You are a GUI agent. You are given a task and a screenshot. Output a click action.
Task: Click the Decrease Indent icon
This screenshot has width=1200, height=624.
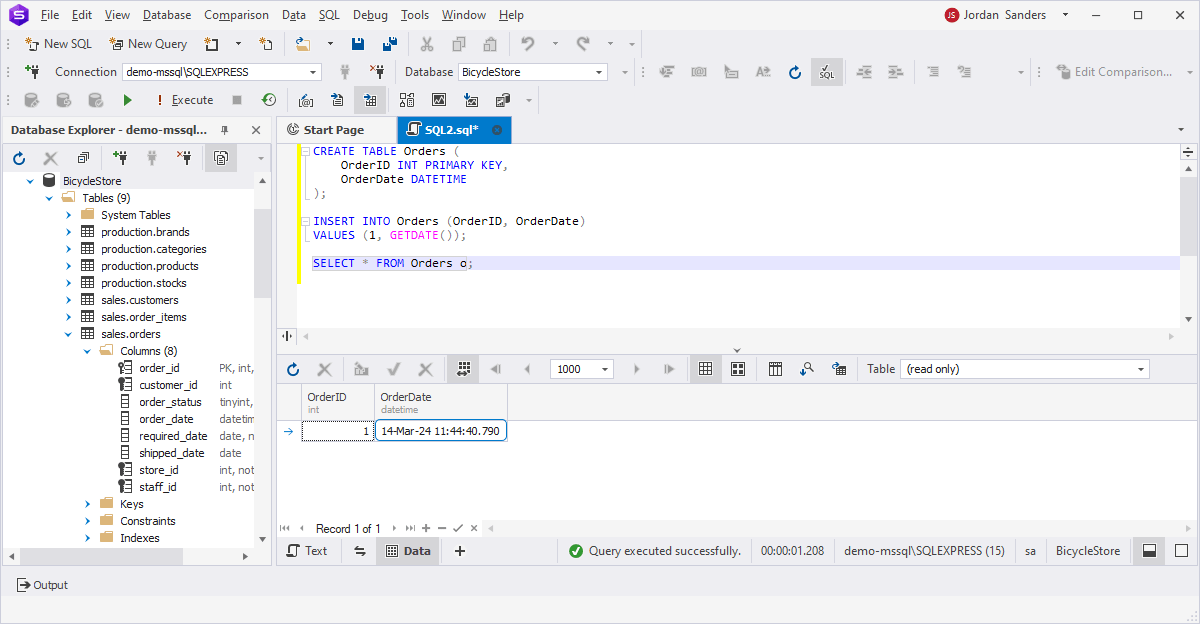tap(864, 72)
